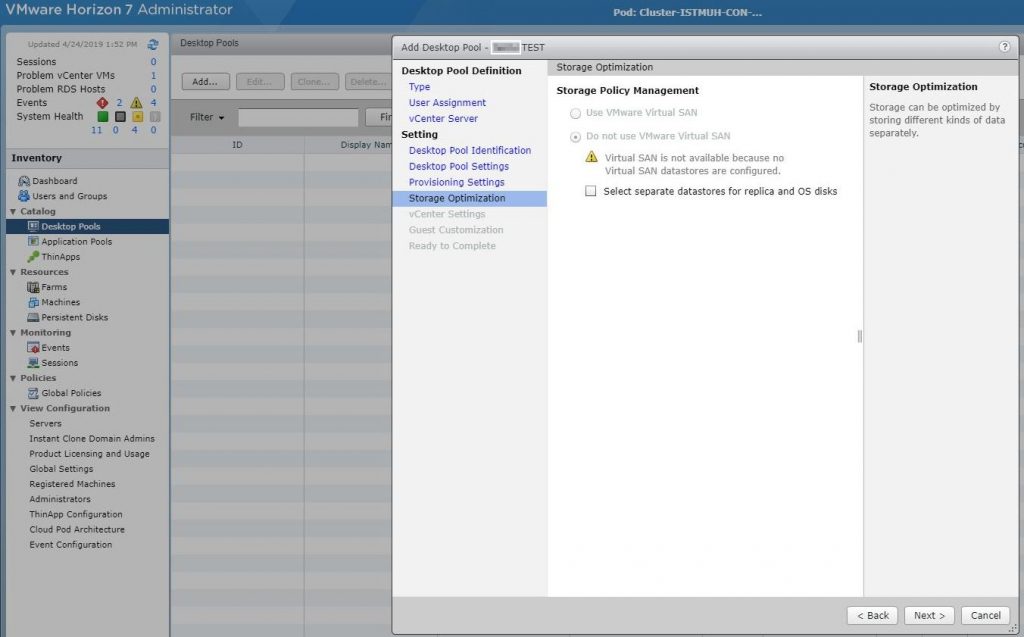The width and height of the screenshot is (1024, 637).
Task: Click the yellow System Health status icon
Action: tap(137, 116)
